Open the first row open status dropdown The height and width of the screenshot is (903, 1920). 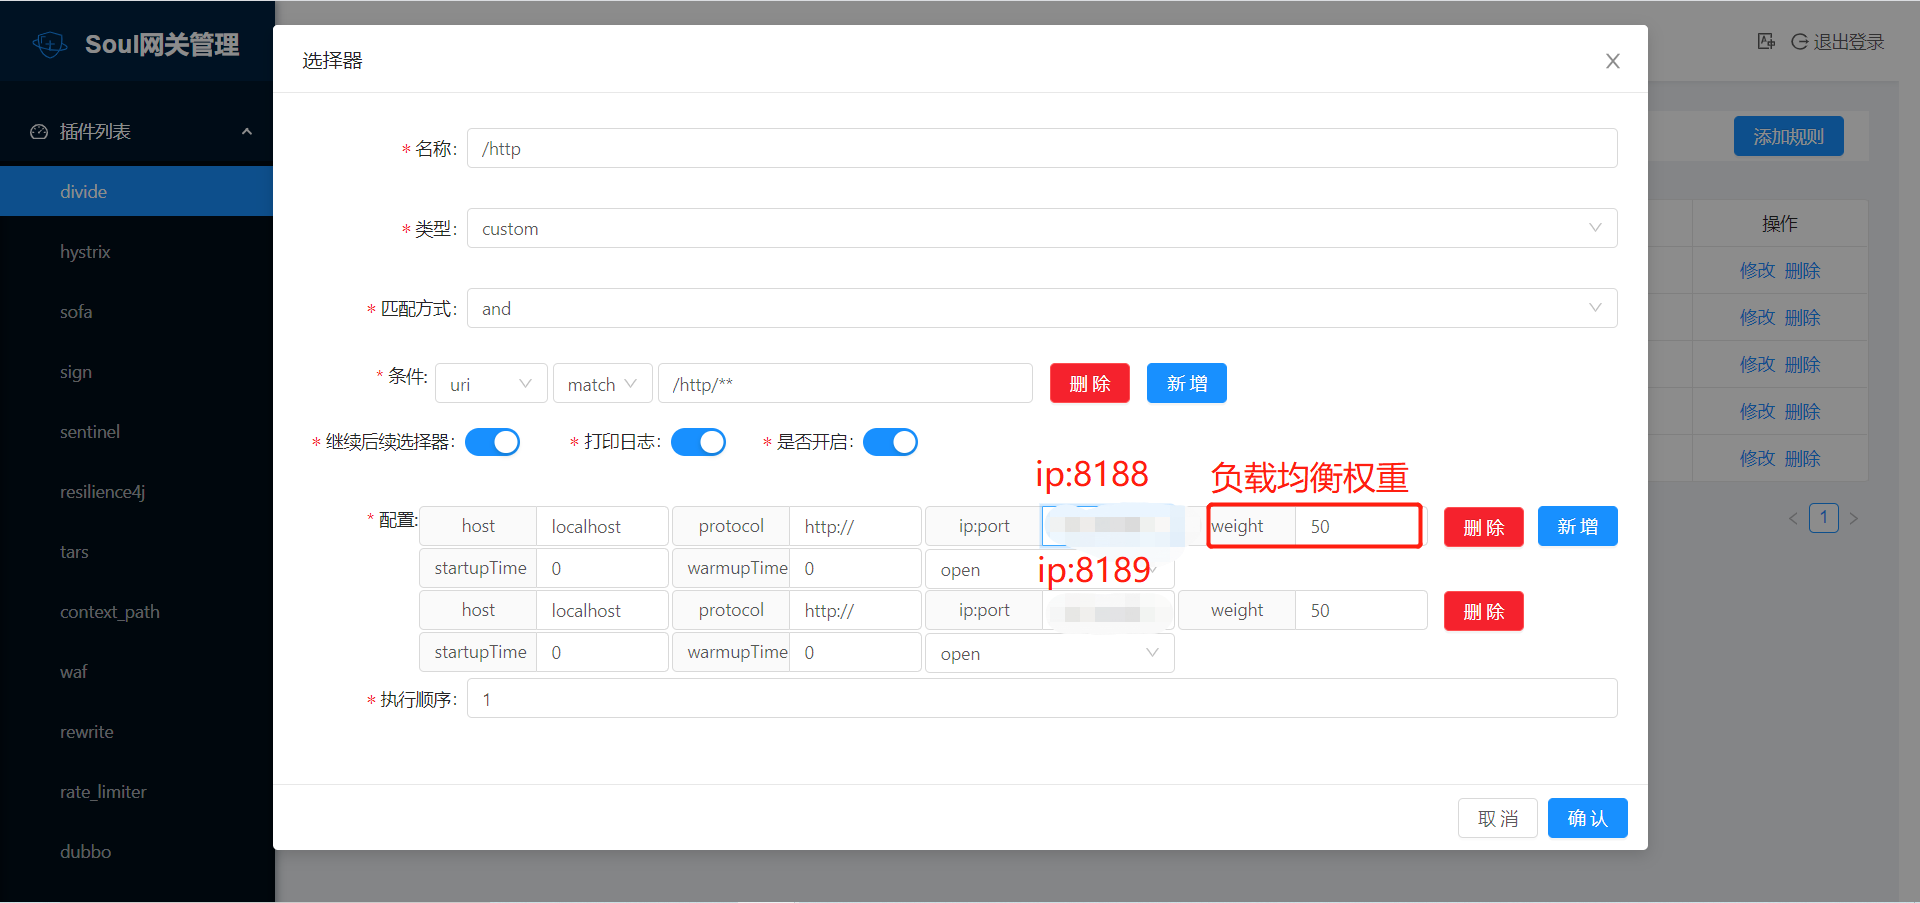click(x=1049, y=569)
